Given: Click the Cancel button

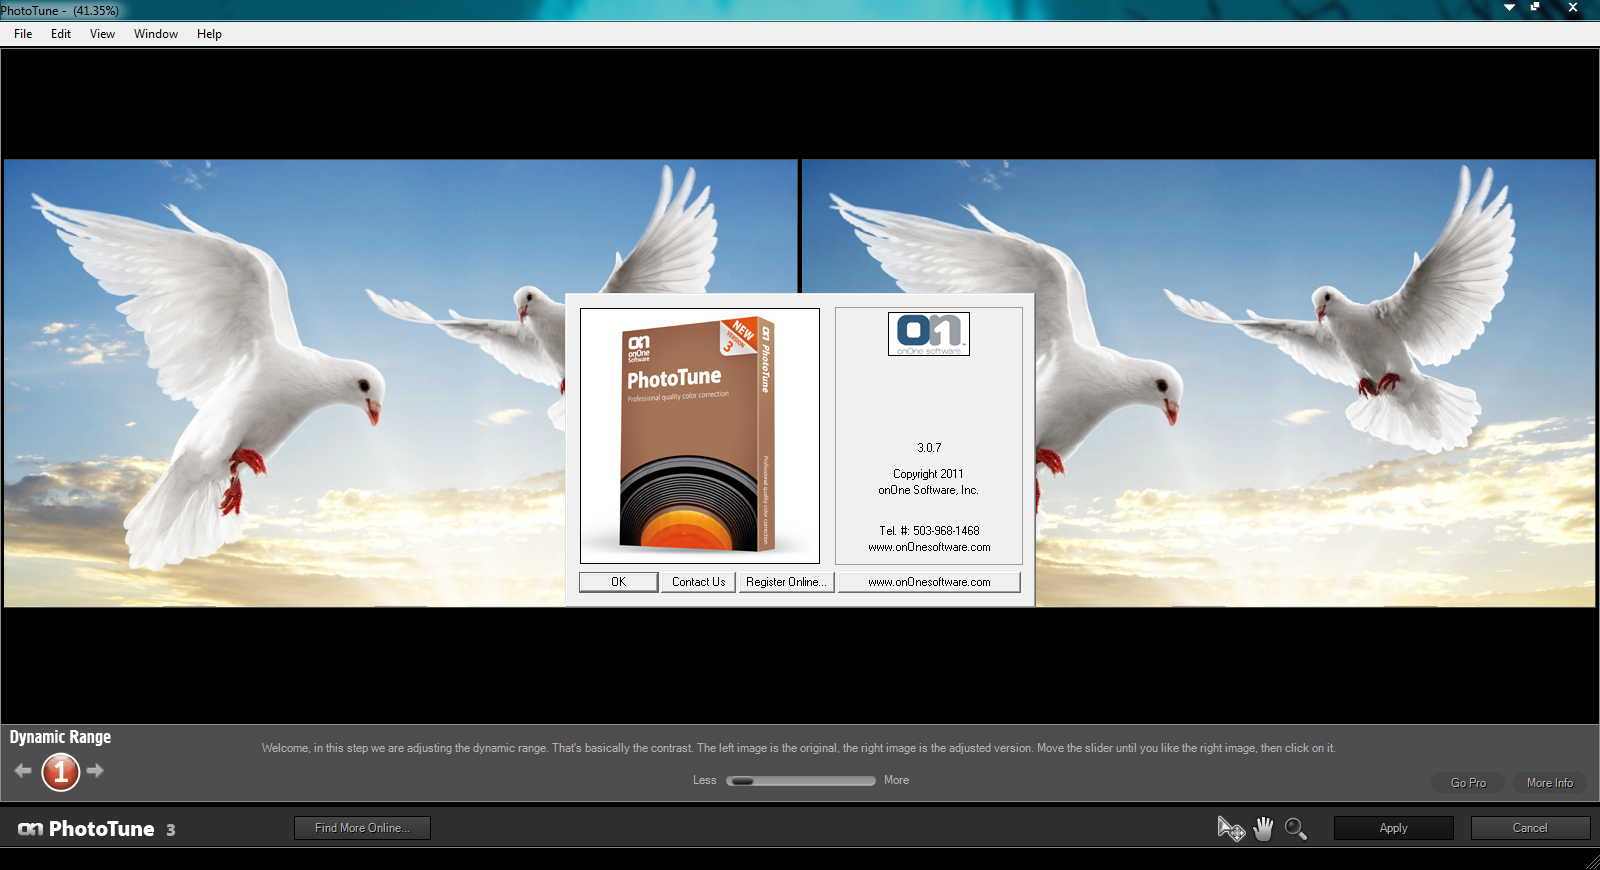Looking at the screenshot, I should (x=1530, y=828).
